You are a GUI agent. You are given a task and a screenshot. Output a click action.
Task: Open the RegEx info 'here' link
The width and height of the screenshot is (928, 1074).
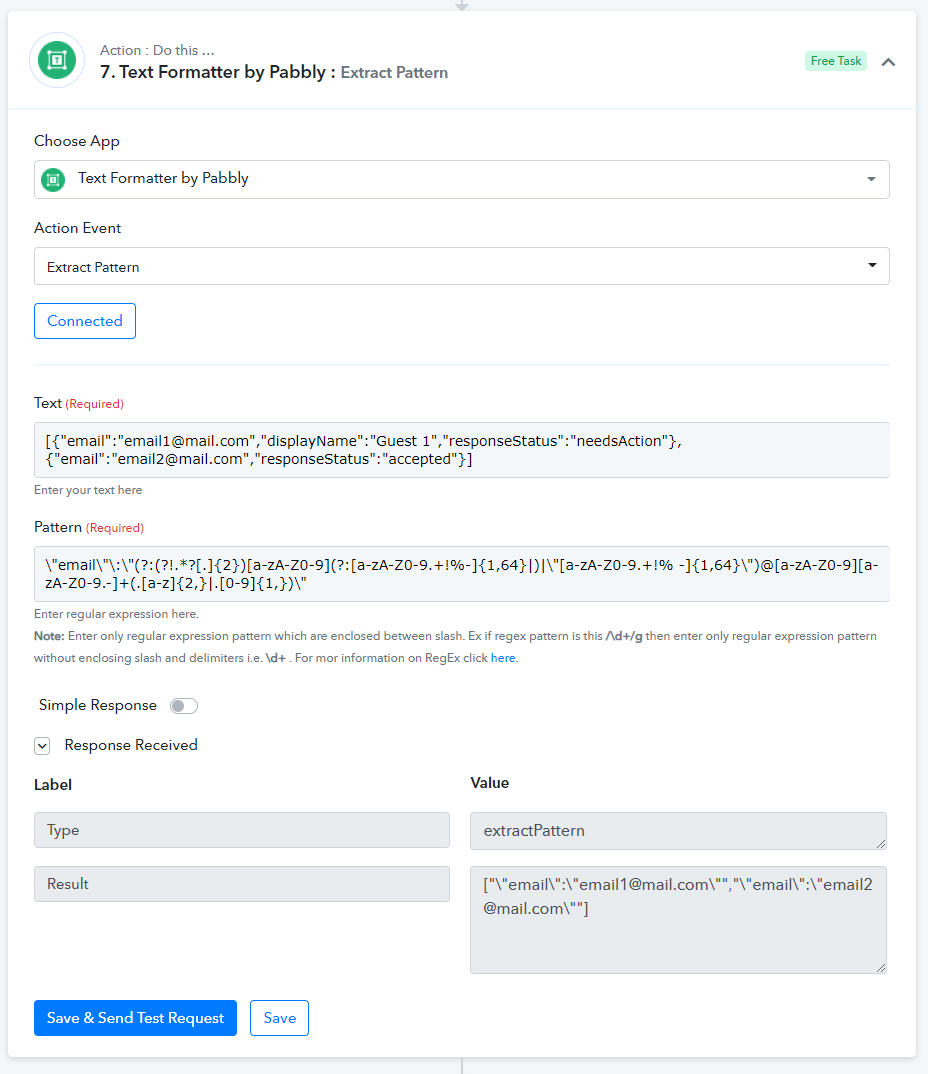503,658
